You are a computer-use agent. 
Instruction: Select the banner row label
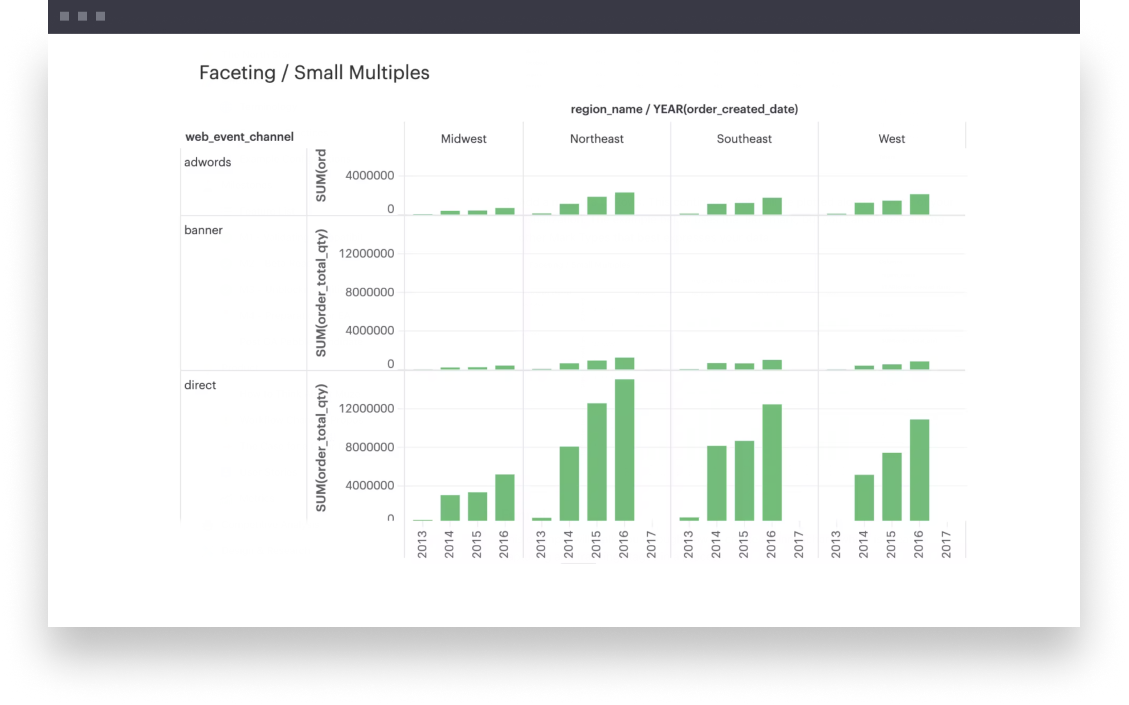(203, 230)
